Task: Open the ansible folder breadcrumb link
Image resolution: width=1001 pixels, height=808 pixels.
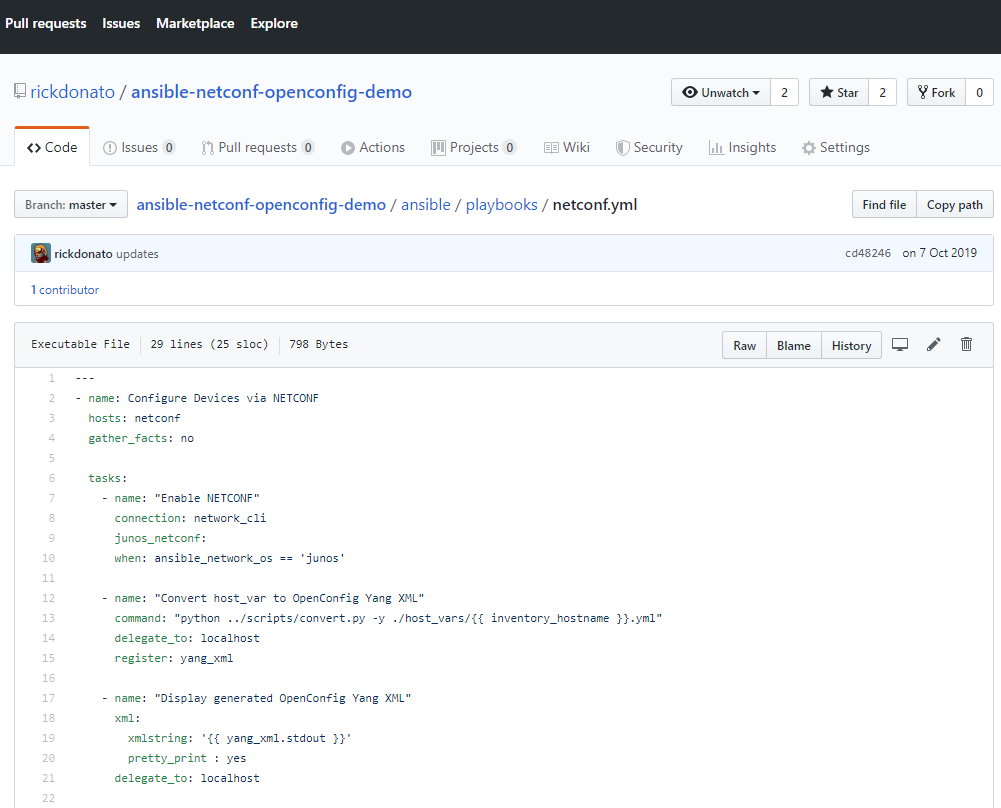Action: pos(426,205)
